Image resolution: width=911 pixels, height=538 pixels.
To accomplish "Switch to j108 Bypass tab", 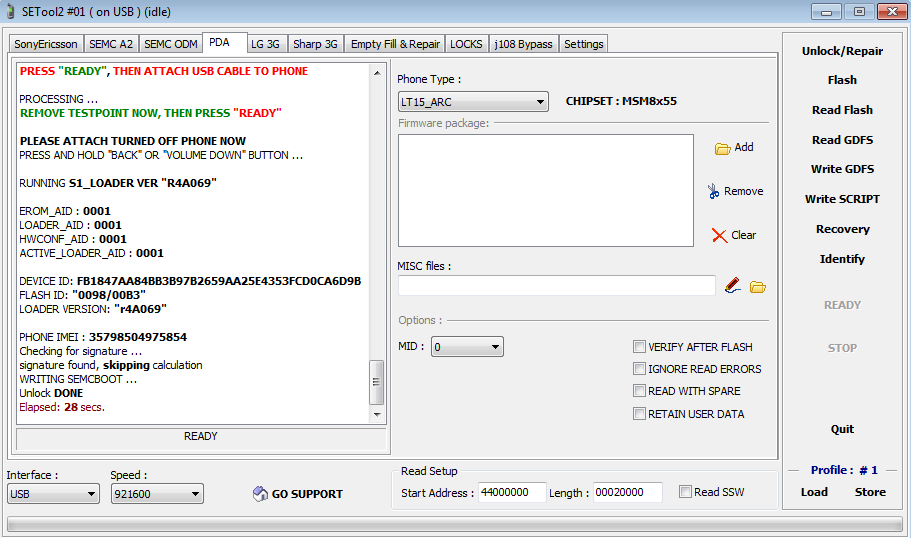I will [x=523, y=44].
